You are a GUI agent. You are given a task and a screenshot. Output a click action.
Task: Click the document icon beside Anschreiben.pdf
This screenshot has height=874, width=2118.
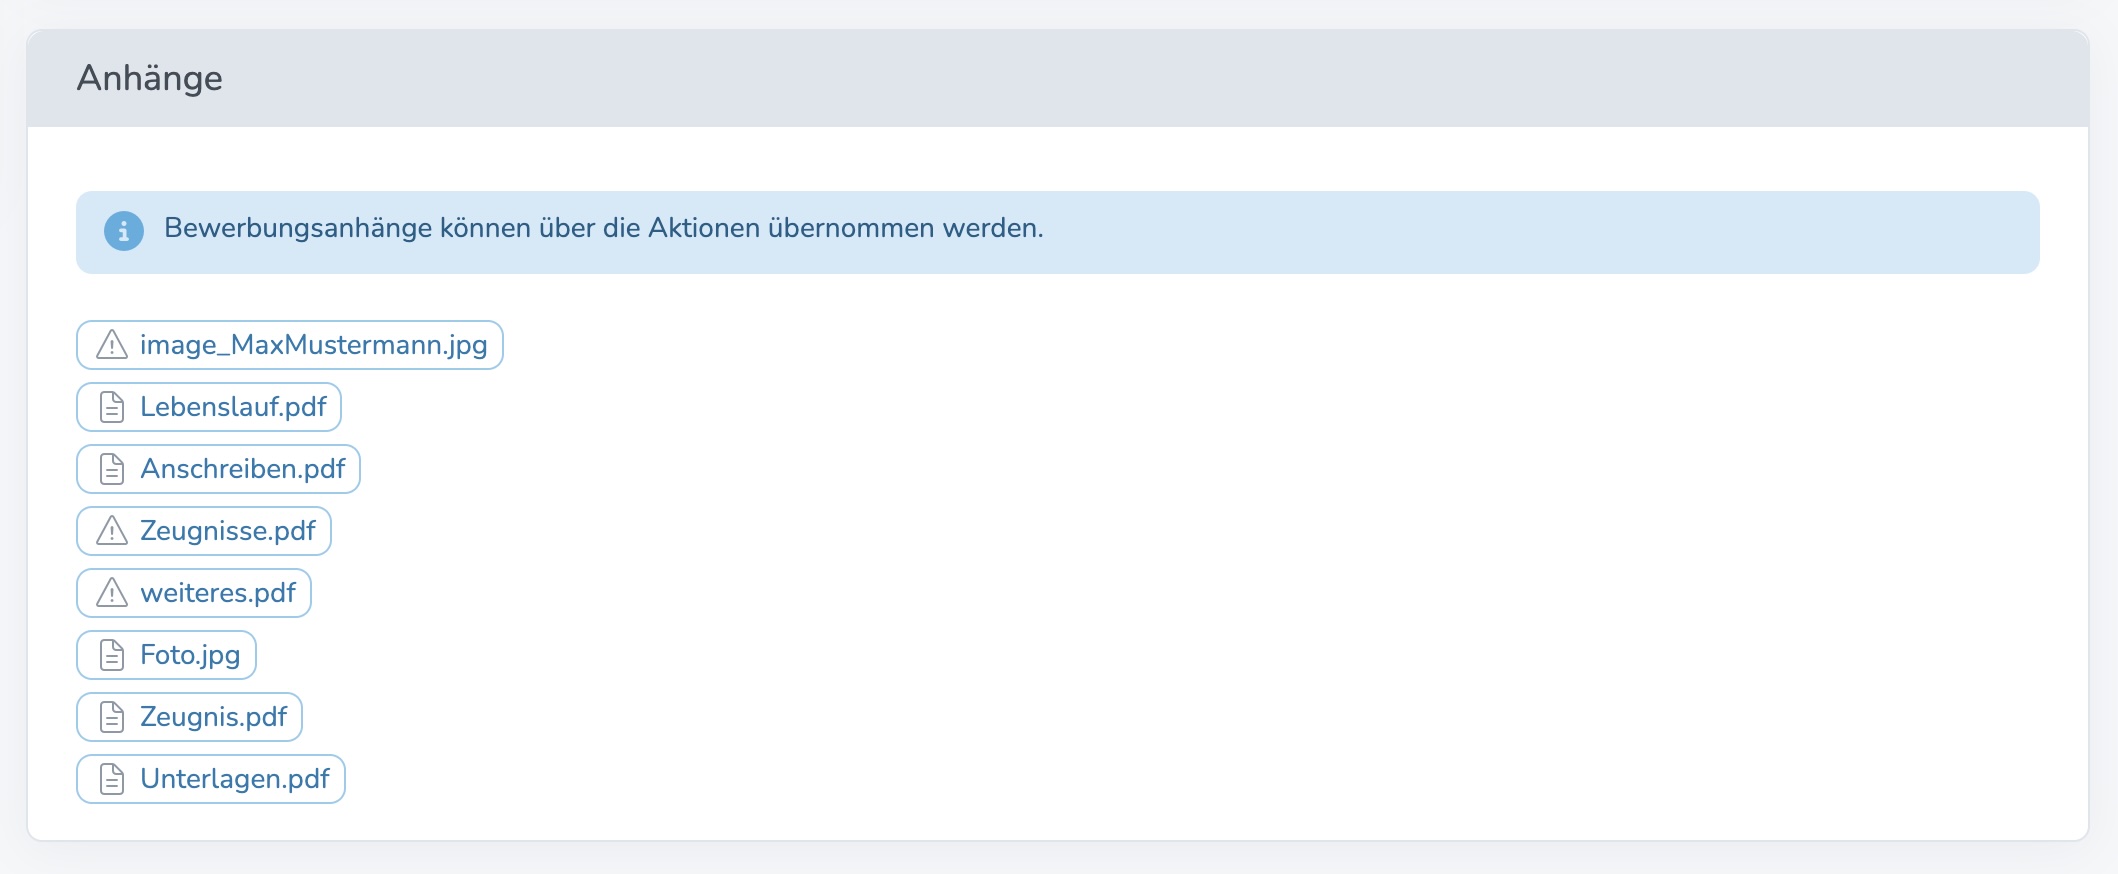[x=110, y=469]
